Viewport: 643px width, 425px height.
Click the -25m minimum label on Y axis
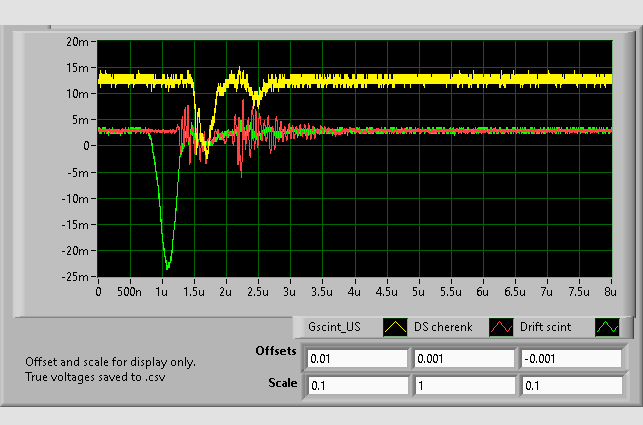77,277
